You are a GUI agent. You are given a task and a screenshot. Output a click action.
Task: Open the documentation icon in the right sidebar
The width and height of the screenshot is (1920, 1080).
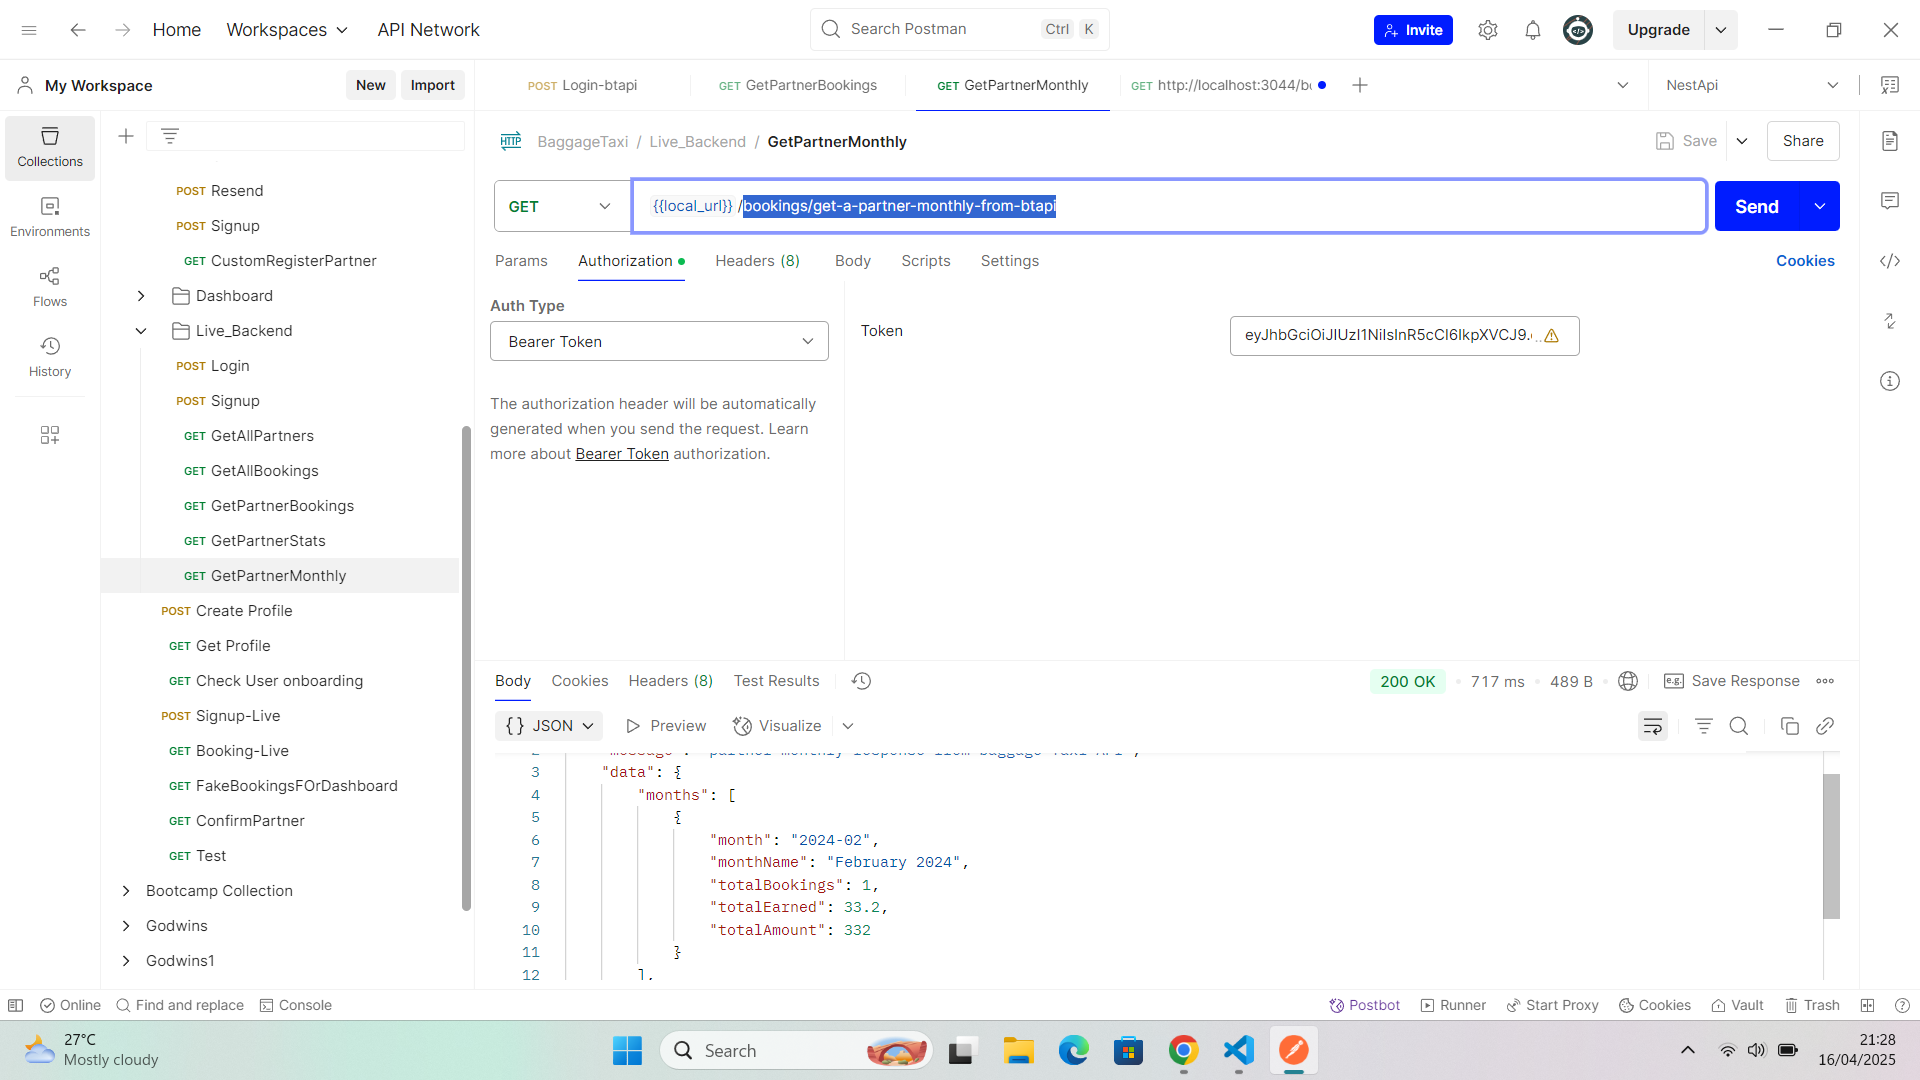click(x=1890, y=141)
